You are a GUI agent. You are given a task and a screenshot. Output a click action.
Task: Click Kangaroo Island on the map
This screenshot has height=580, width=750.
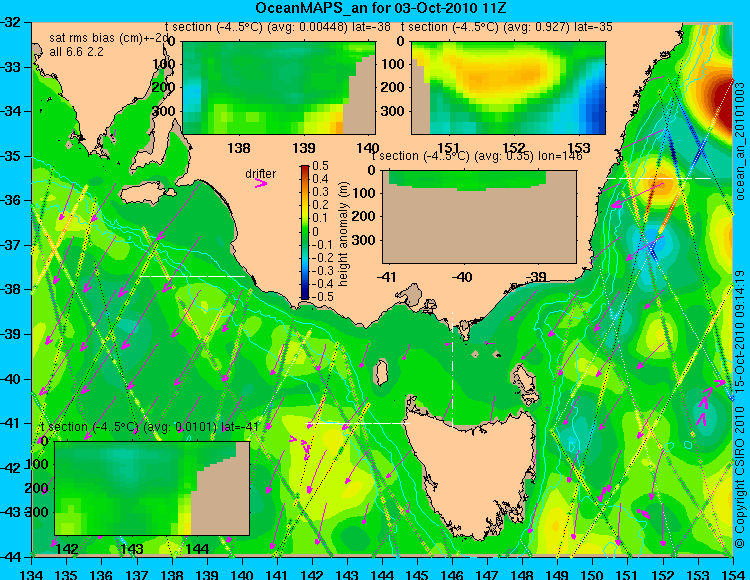[148, 194]
